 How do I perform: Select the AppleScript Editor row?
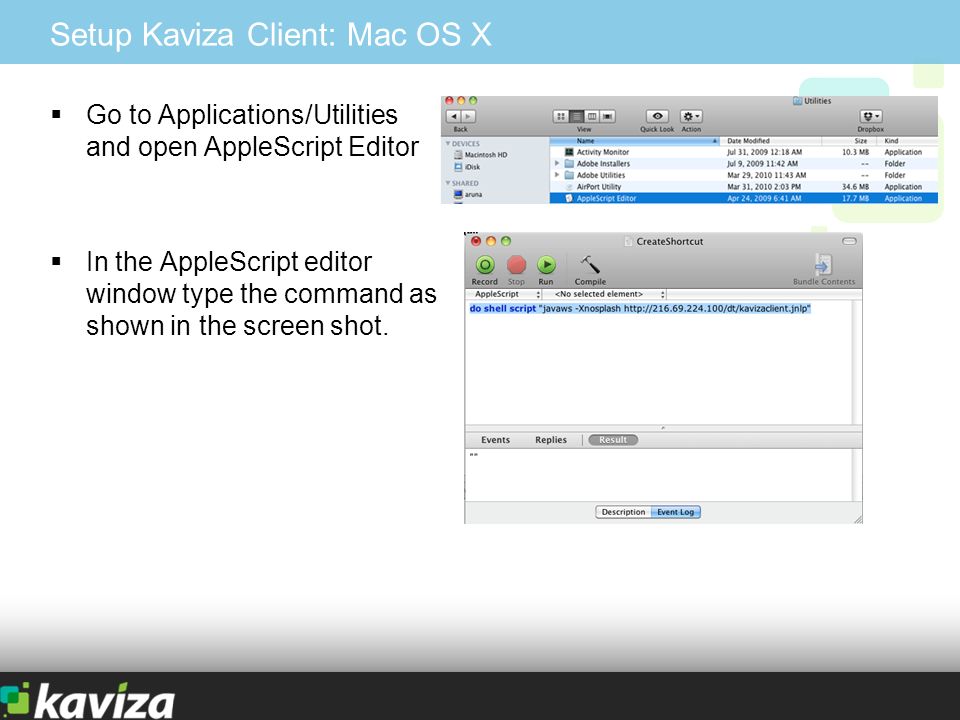[x=743, y=198]
